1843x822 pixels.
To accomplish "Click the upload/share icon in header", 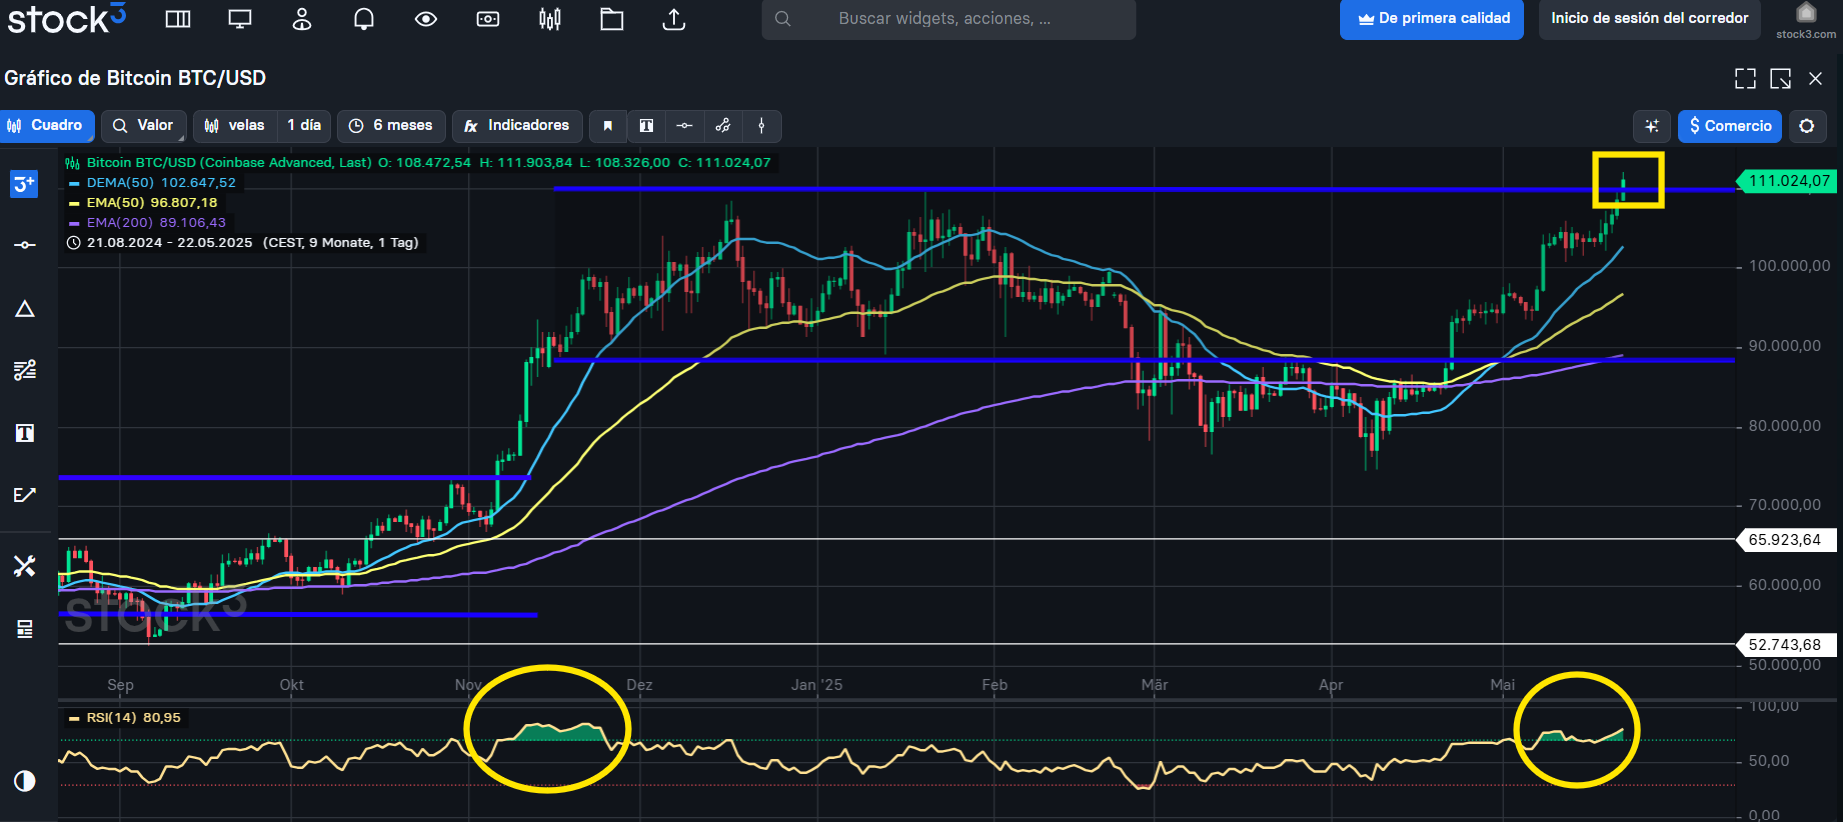I will pyautogui.click(x=674, y=19).
